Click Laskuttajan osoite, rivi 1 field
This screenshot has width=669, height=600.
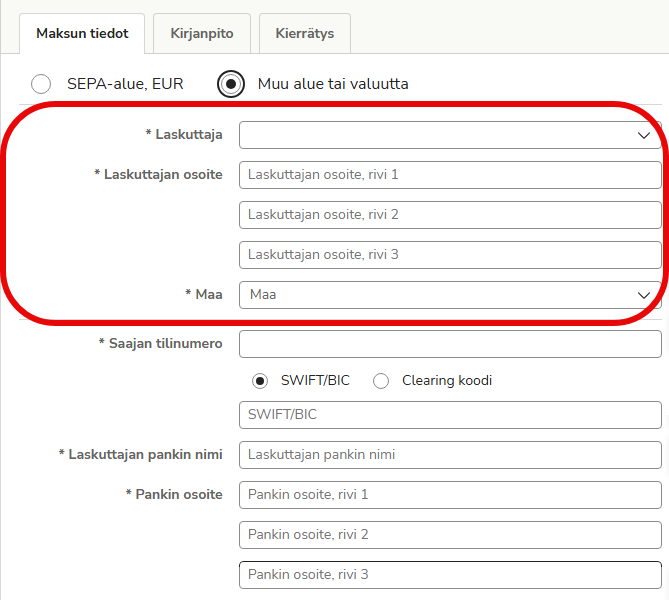[450, 175]
